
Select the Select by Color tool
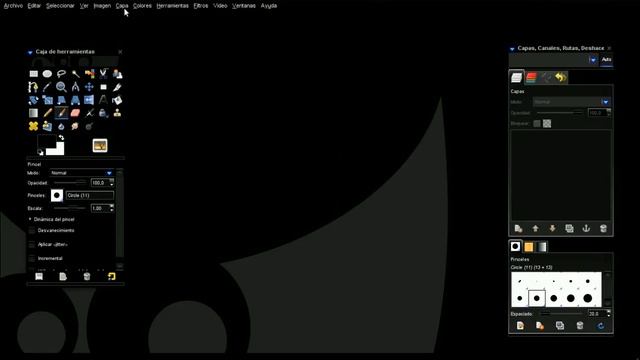tap(89, 74)
